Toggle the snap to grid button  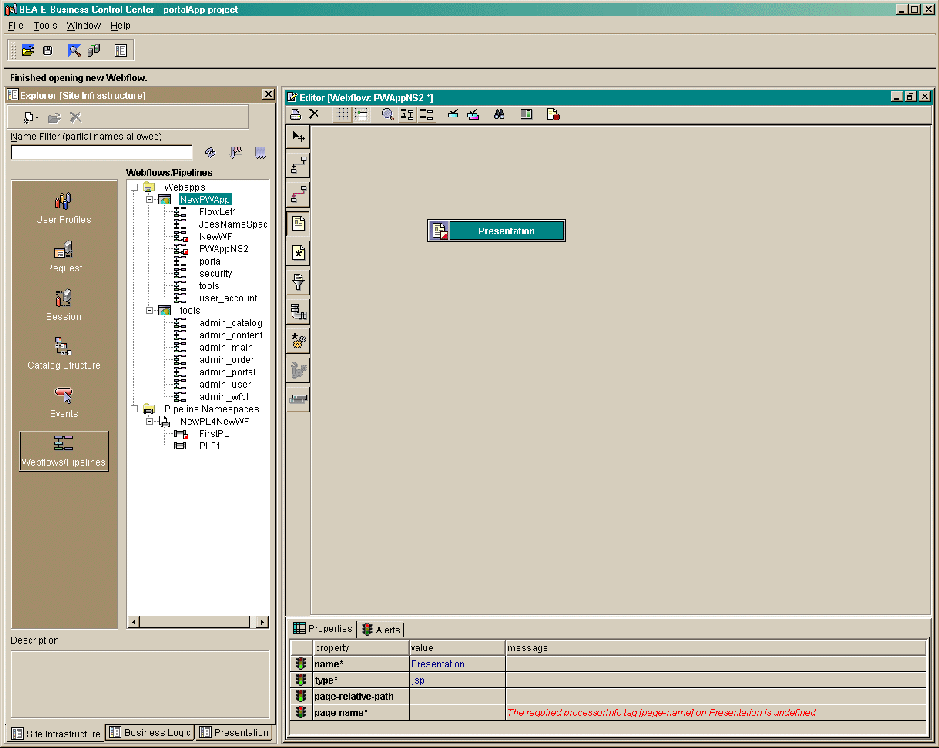(x=361, y=114)
